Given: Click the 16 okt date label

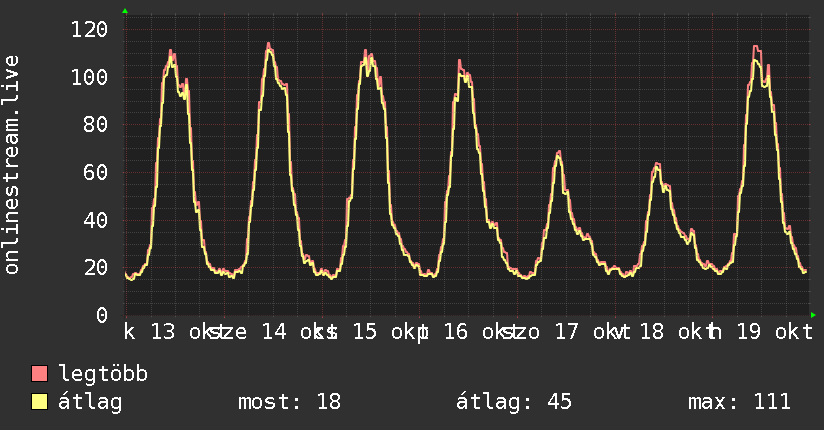Looking at the screenshot, I should [x=476, y=332].
